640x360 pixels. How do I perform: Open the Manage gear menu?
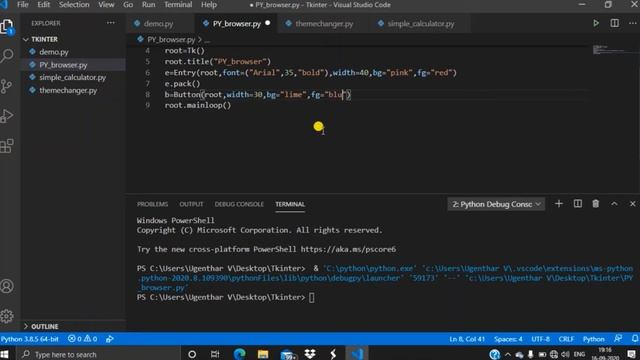[x=7, y=316]
